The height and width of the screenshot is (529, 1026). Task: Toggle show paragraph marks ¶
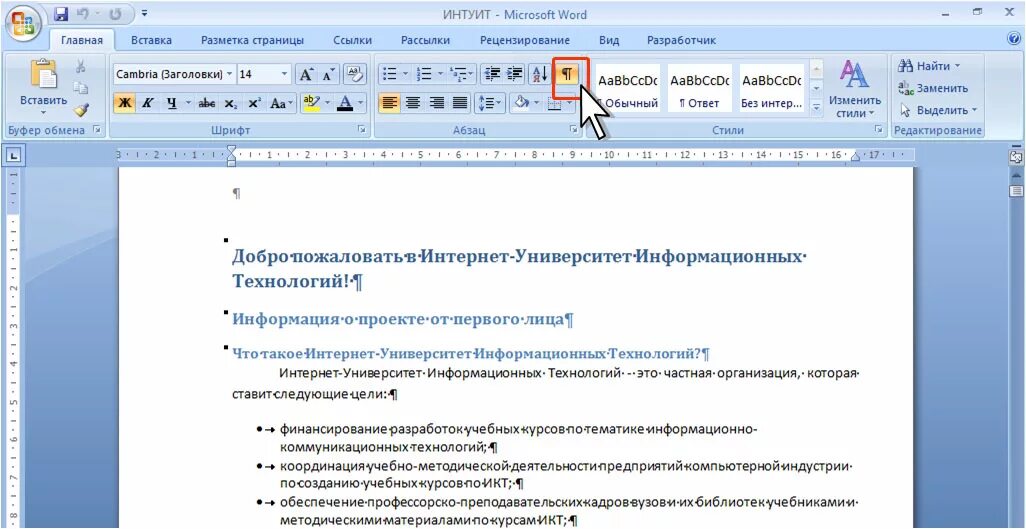(568, 74)
